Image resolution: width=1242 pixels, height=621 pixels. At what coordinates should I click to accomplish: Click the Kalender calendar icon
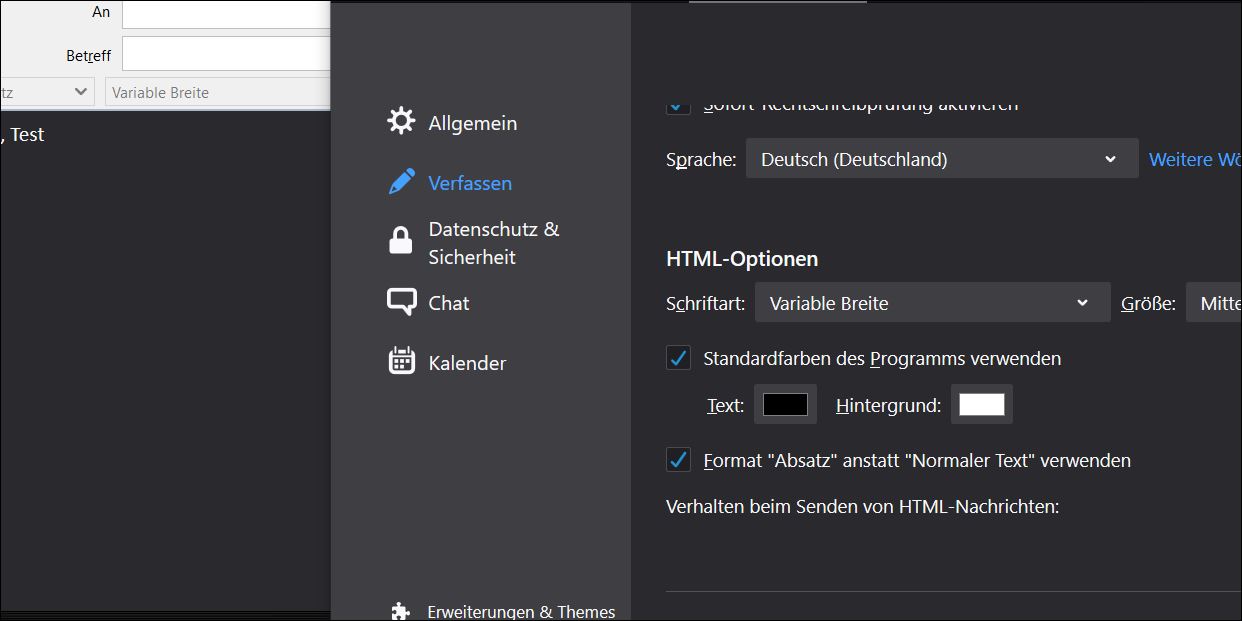click(401, 361)
